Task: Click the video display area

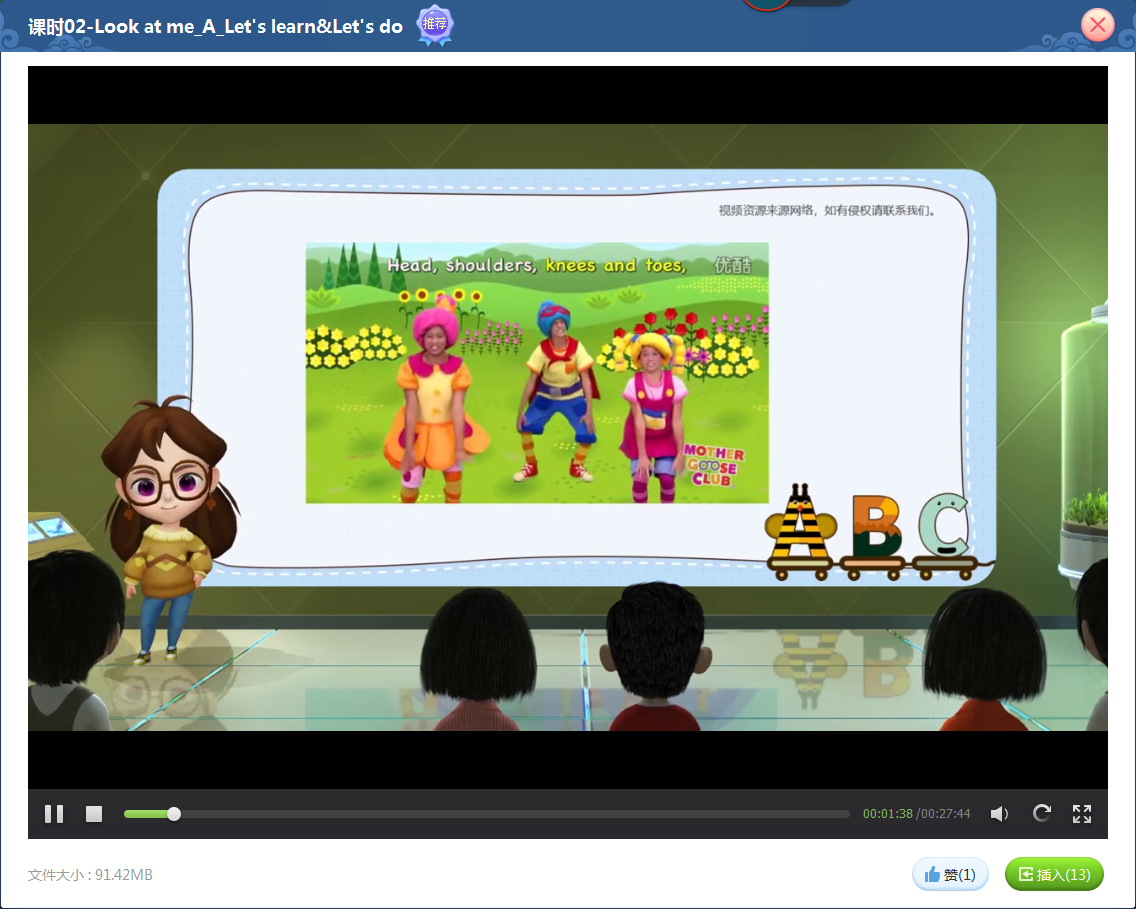Action: [x=567, y=427]
